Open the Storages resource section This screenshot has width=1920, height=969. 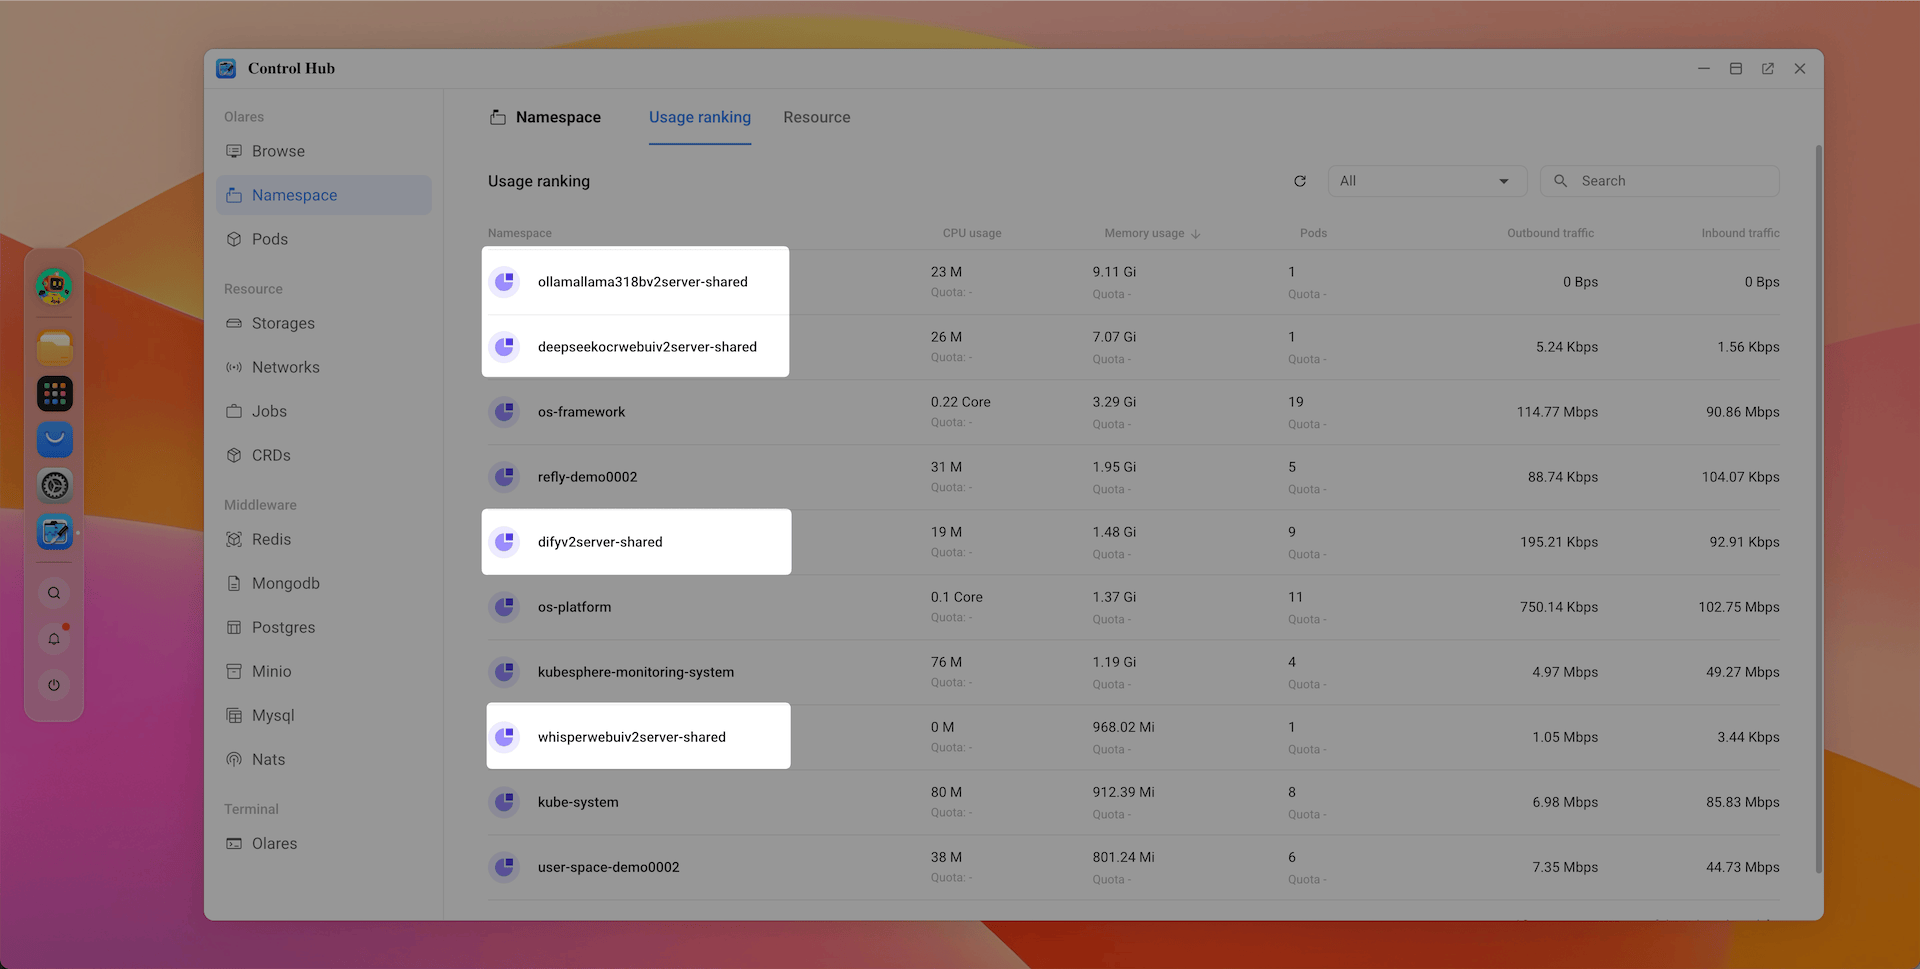coord(283,323)
